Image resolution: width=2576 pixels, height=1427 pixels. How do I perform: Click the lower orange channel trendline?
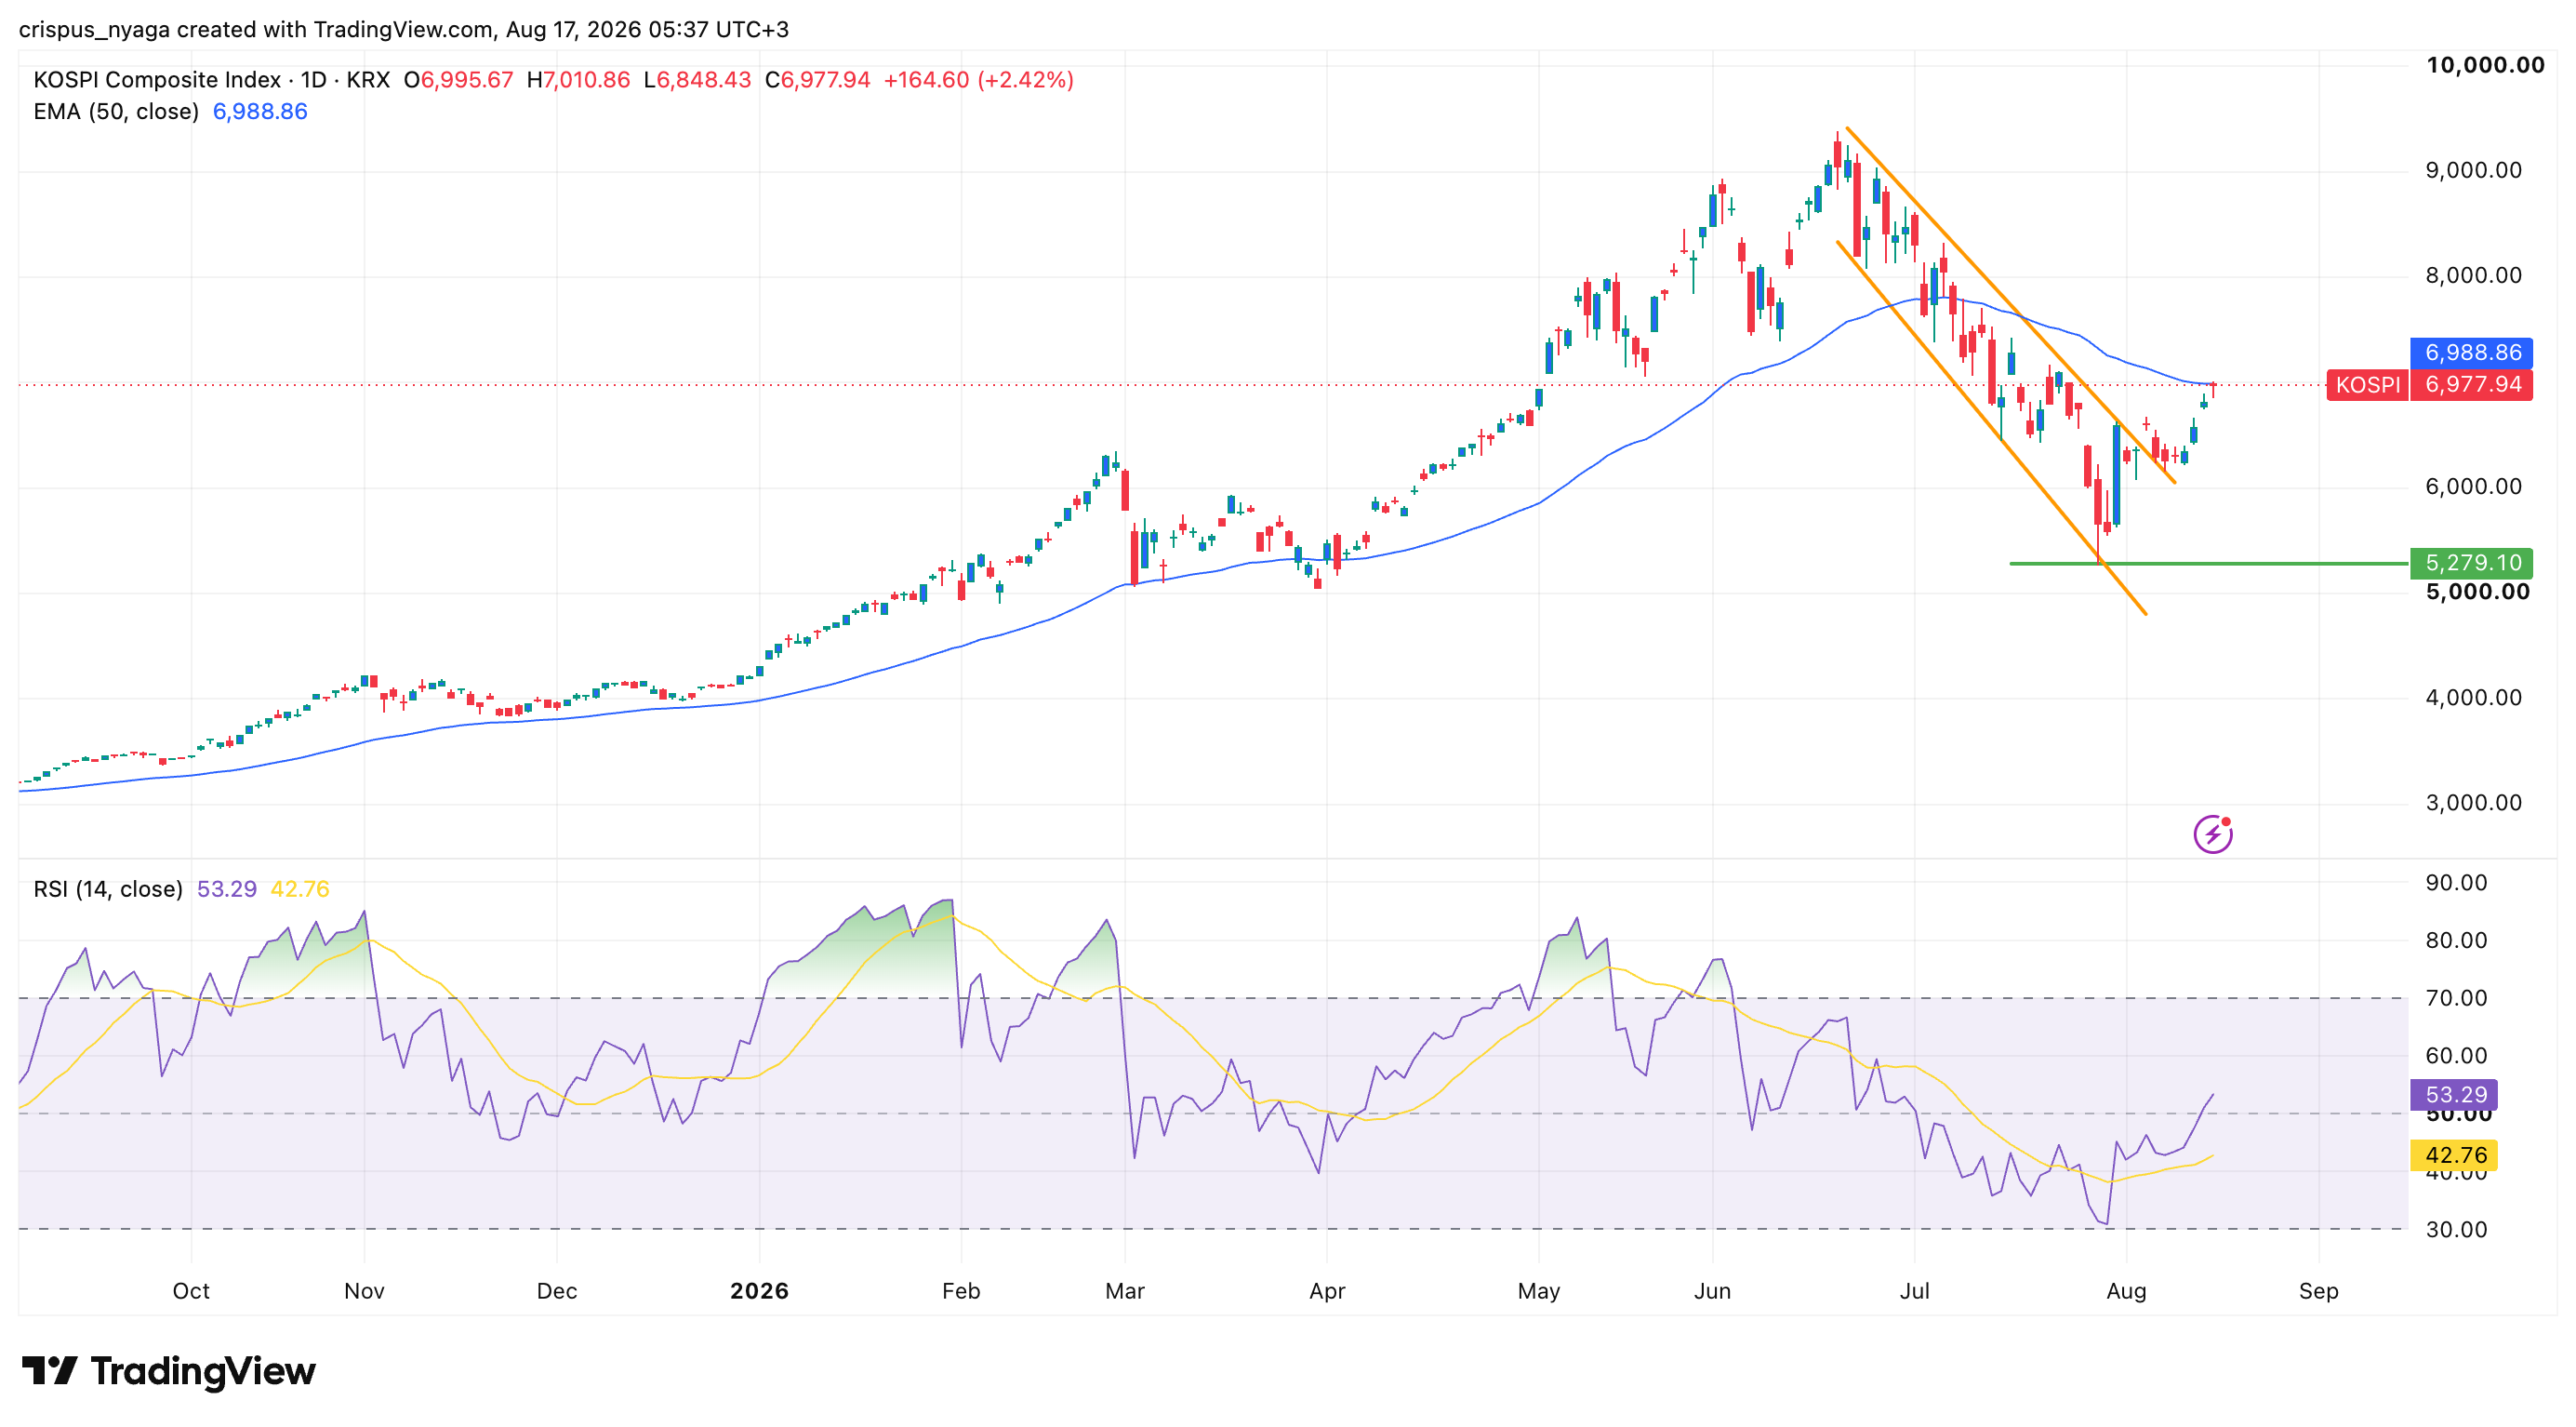click(1990, 427)
